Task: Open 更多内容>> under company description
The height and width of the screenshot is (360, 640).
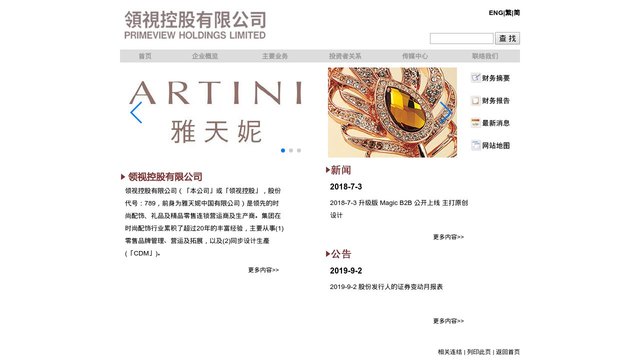Action: pyautogui.click(x=263, y=270)
